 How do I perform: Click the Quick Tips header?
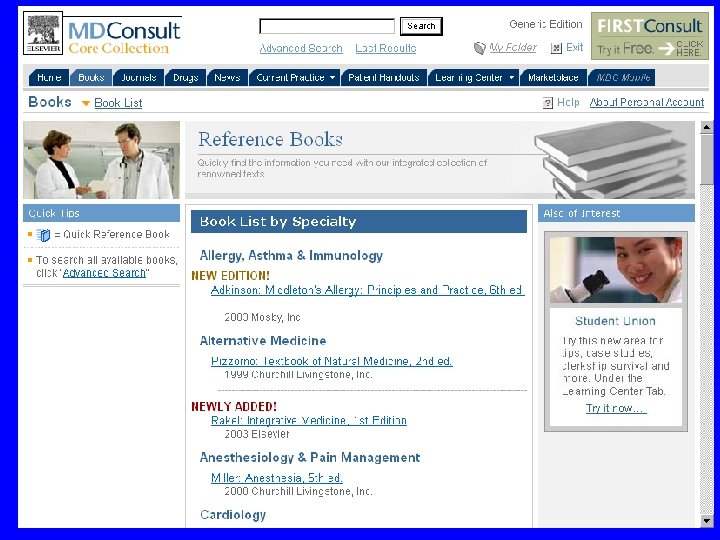point(101,214)
